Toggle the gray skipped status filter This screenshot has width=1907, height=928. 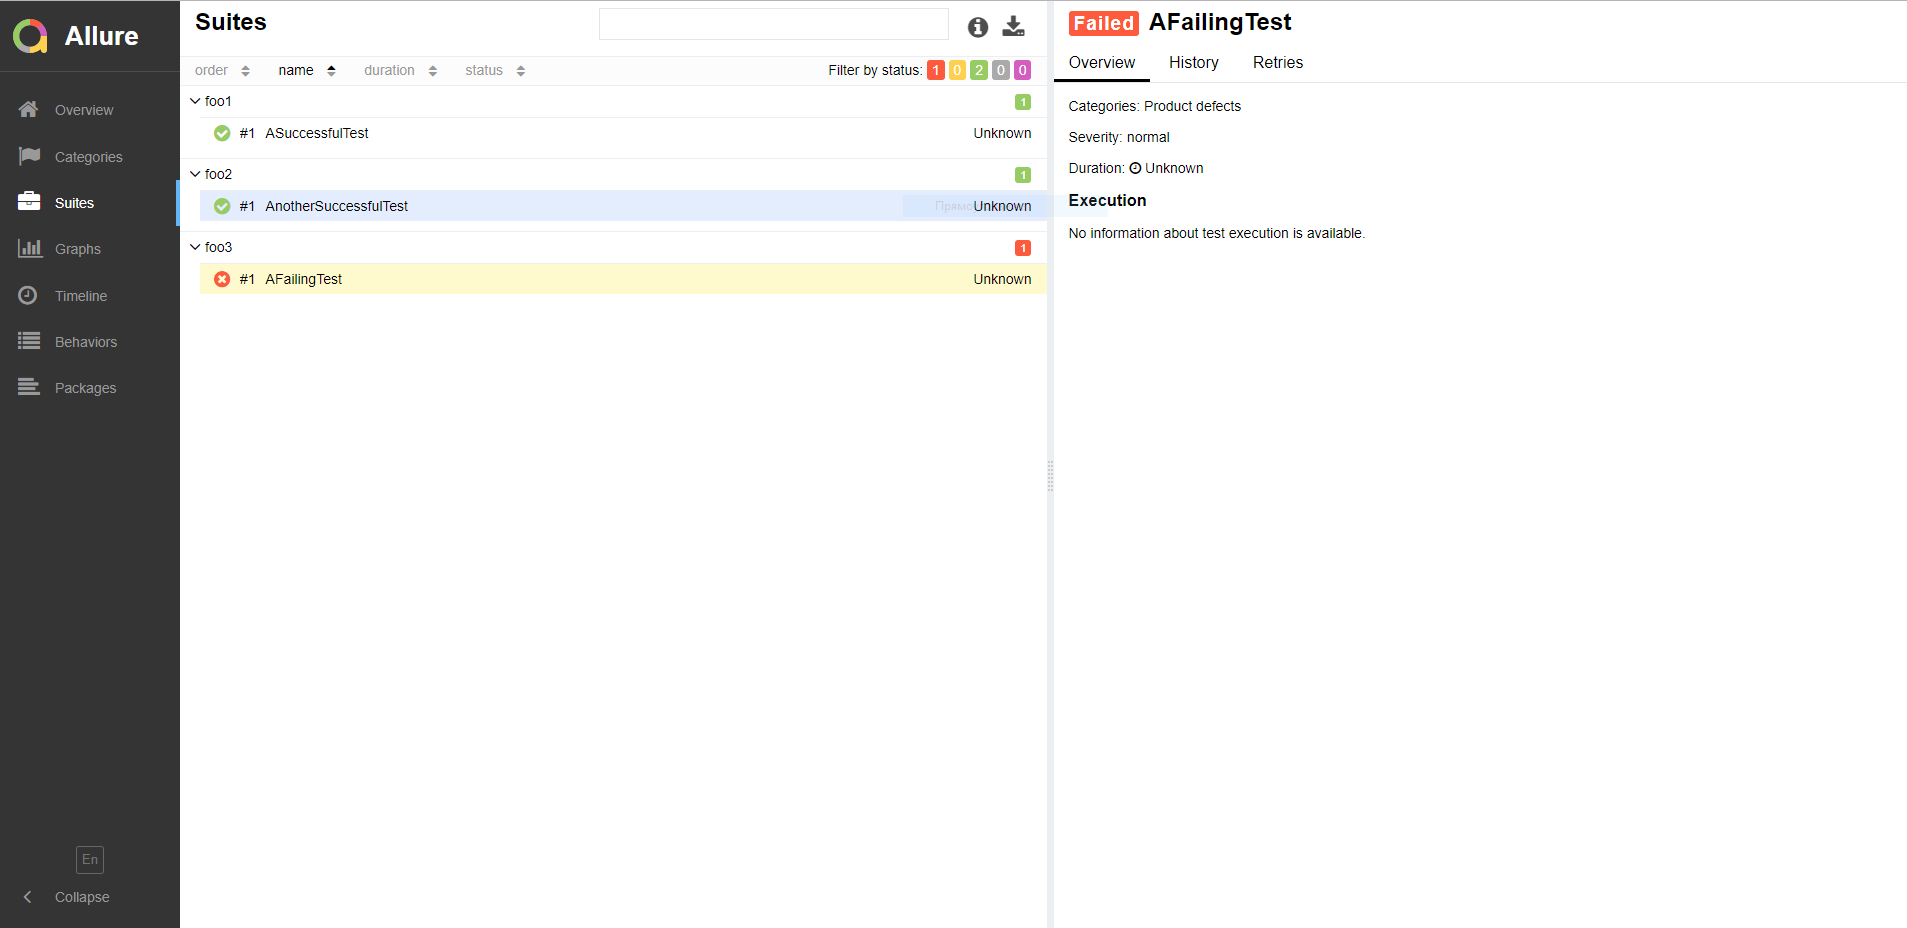1001,70
